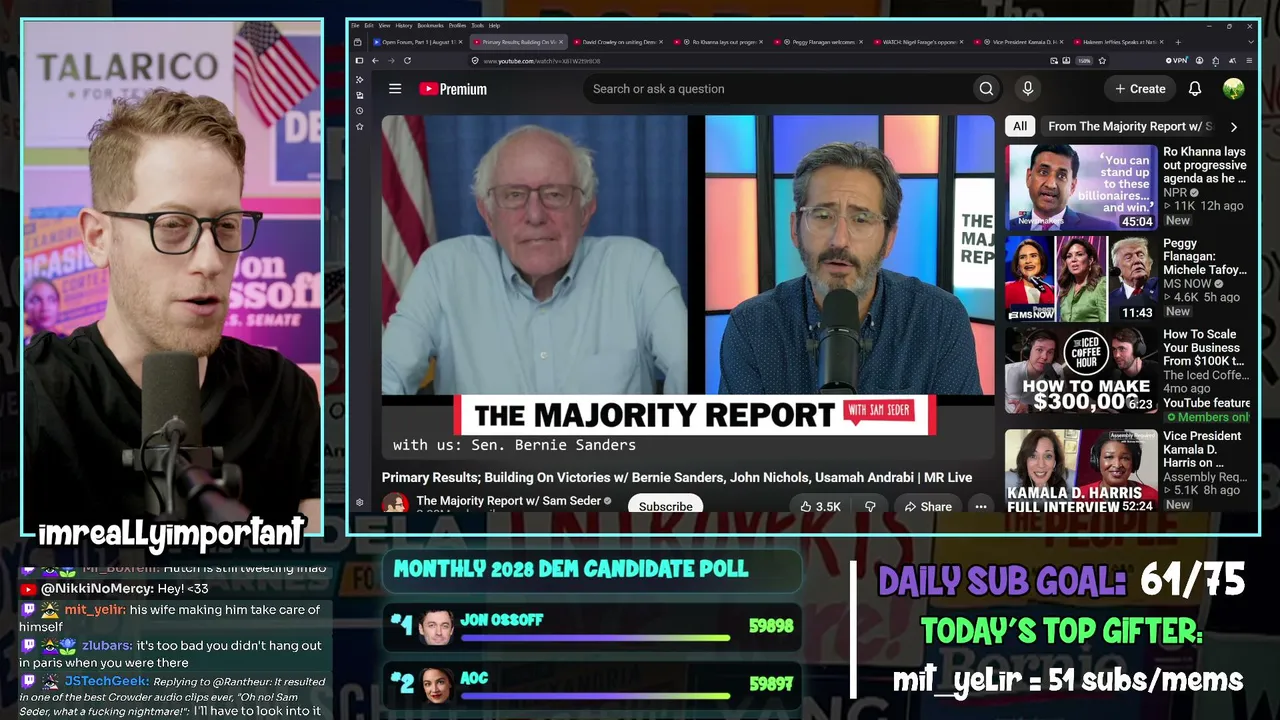Close the Open Forum, Part 1 tab

[x=461, y=42]
